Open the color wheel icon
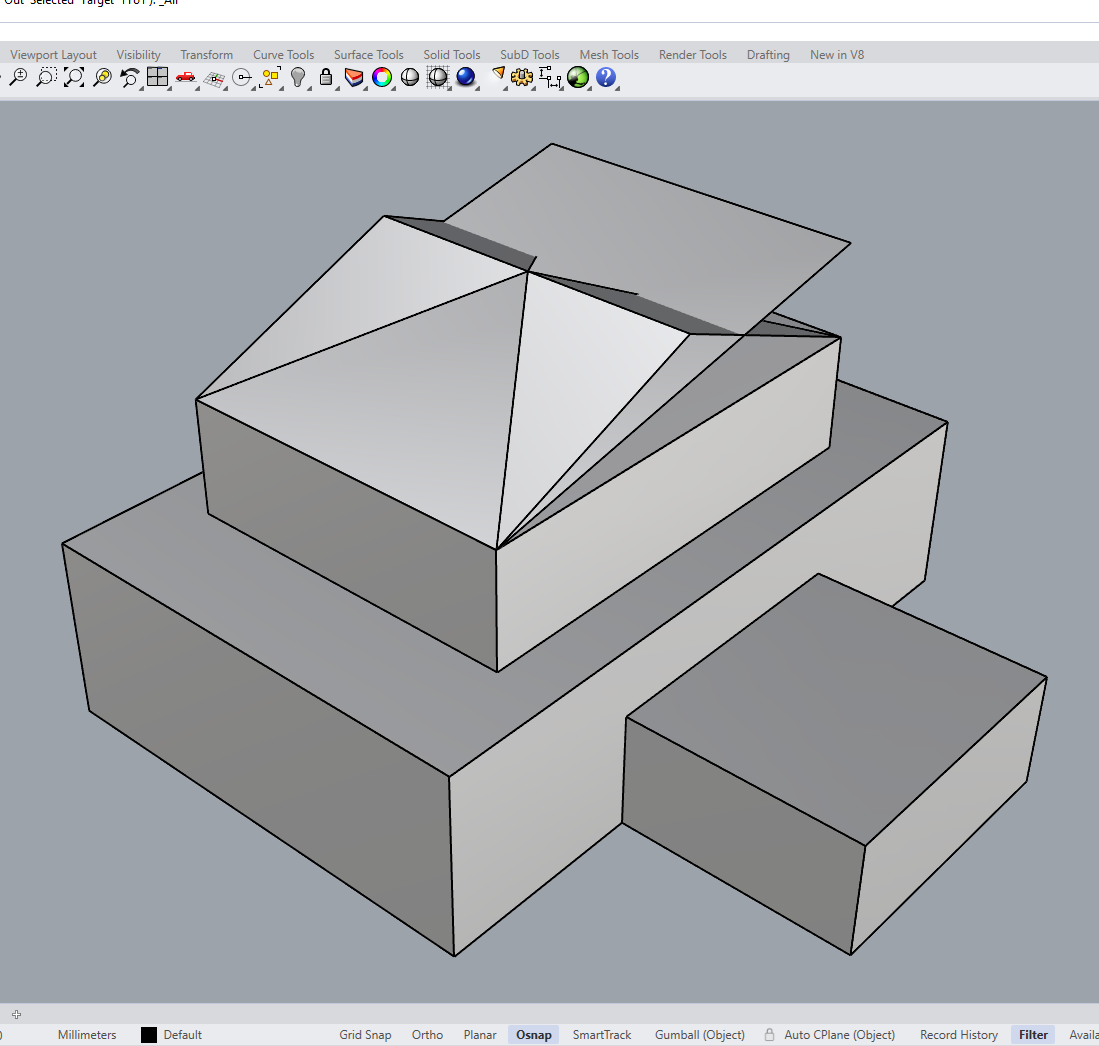 tap(382, 77)
